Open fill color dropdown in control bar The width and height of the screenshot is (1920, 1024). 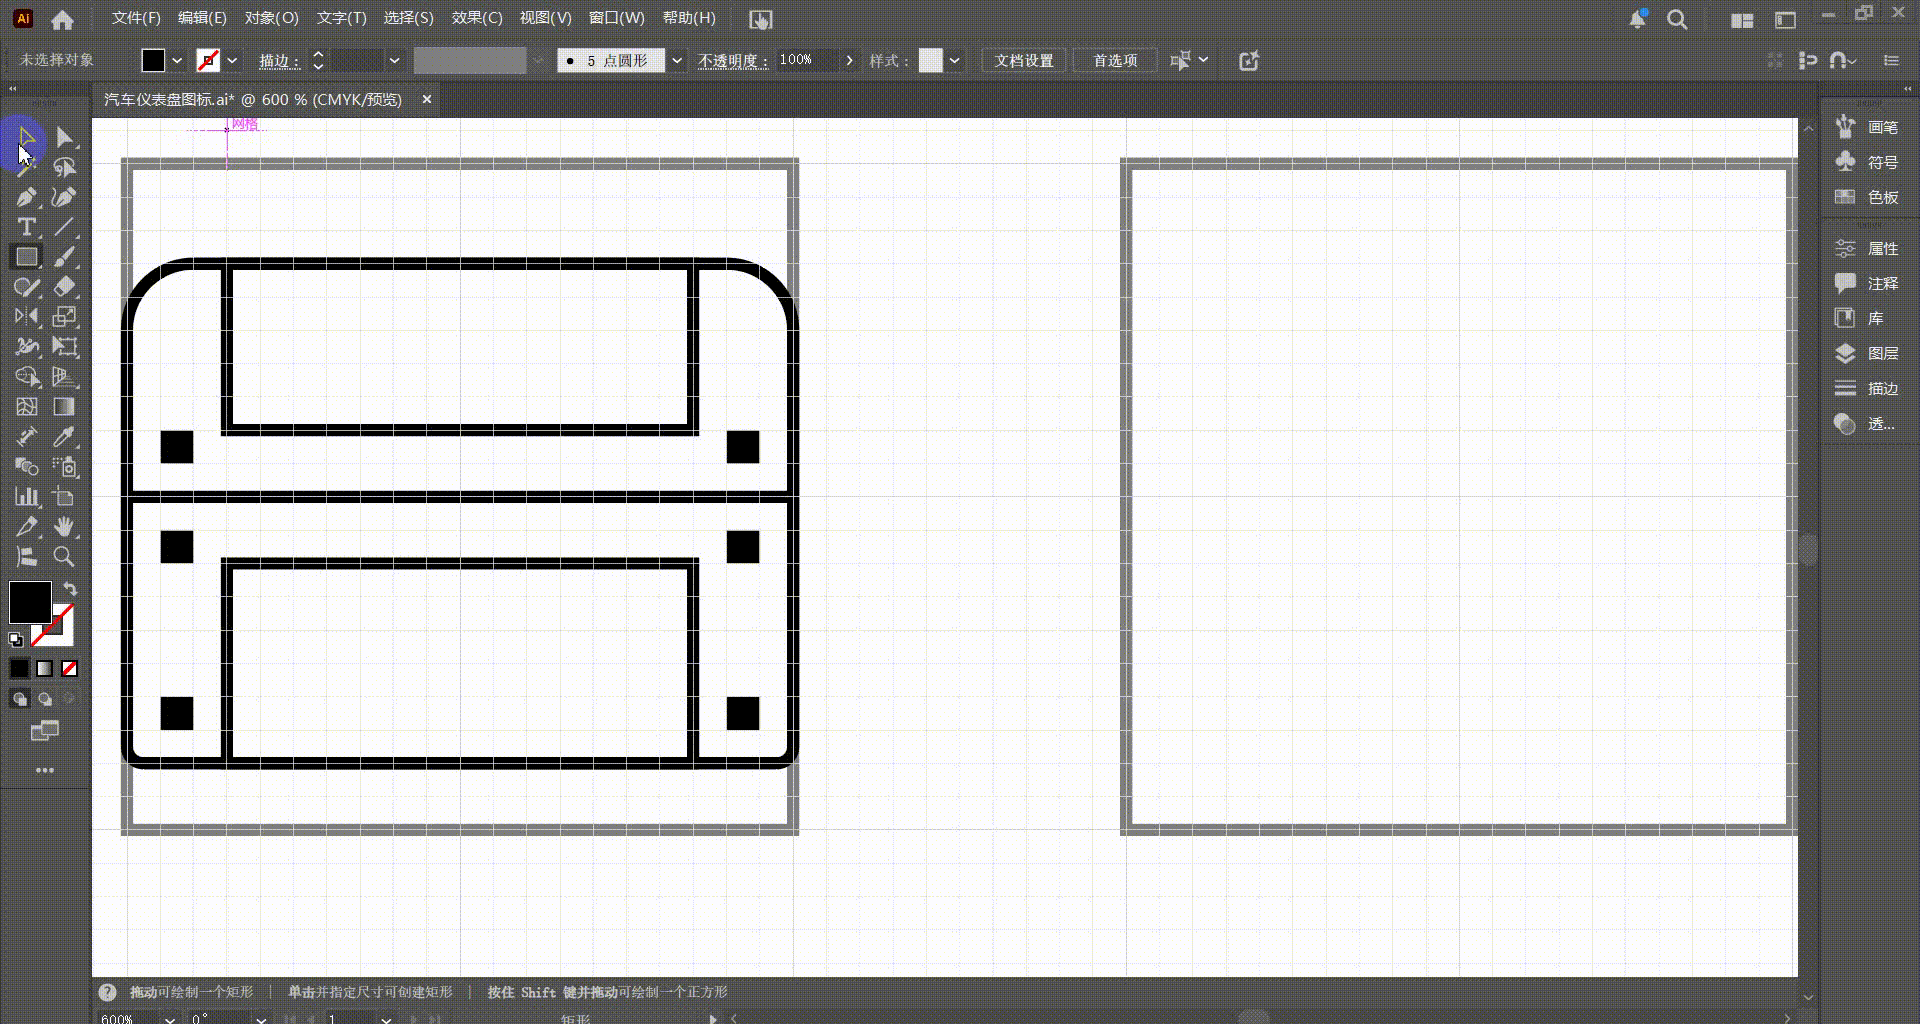tap(177, 61)
